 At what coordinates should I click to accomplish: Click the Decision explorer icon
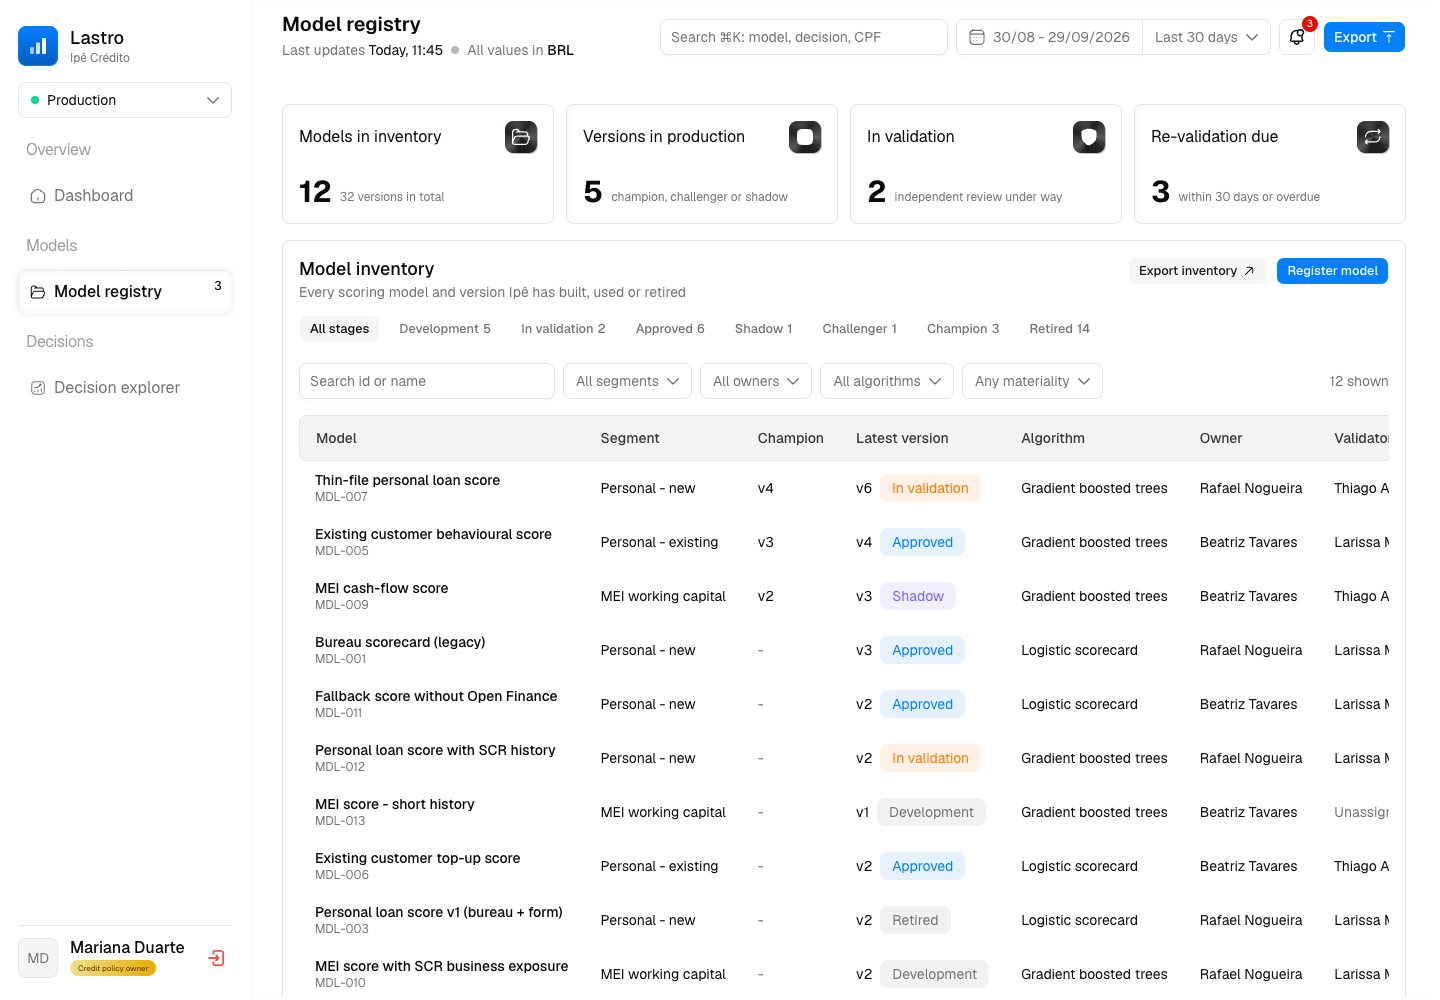(38, 388)
